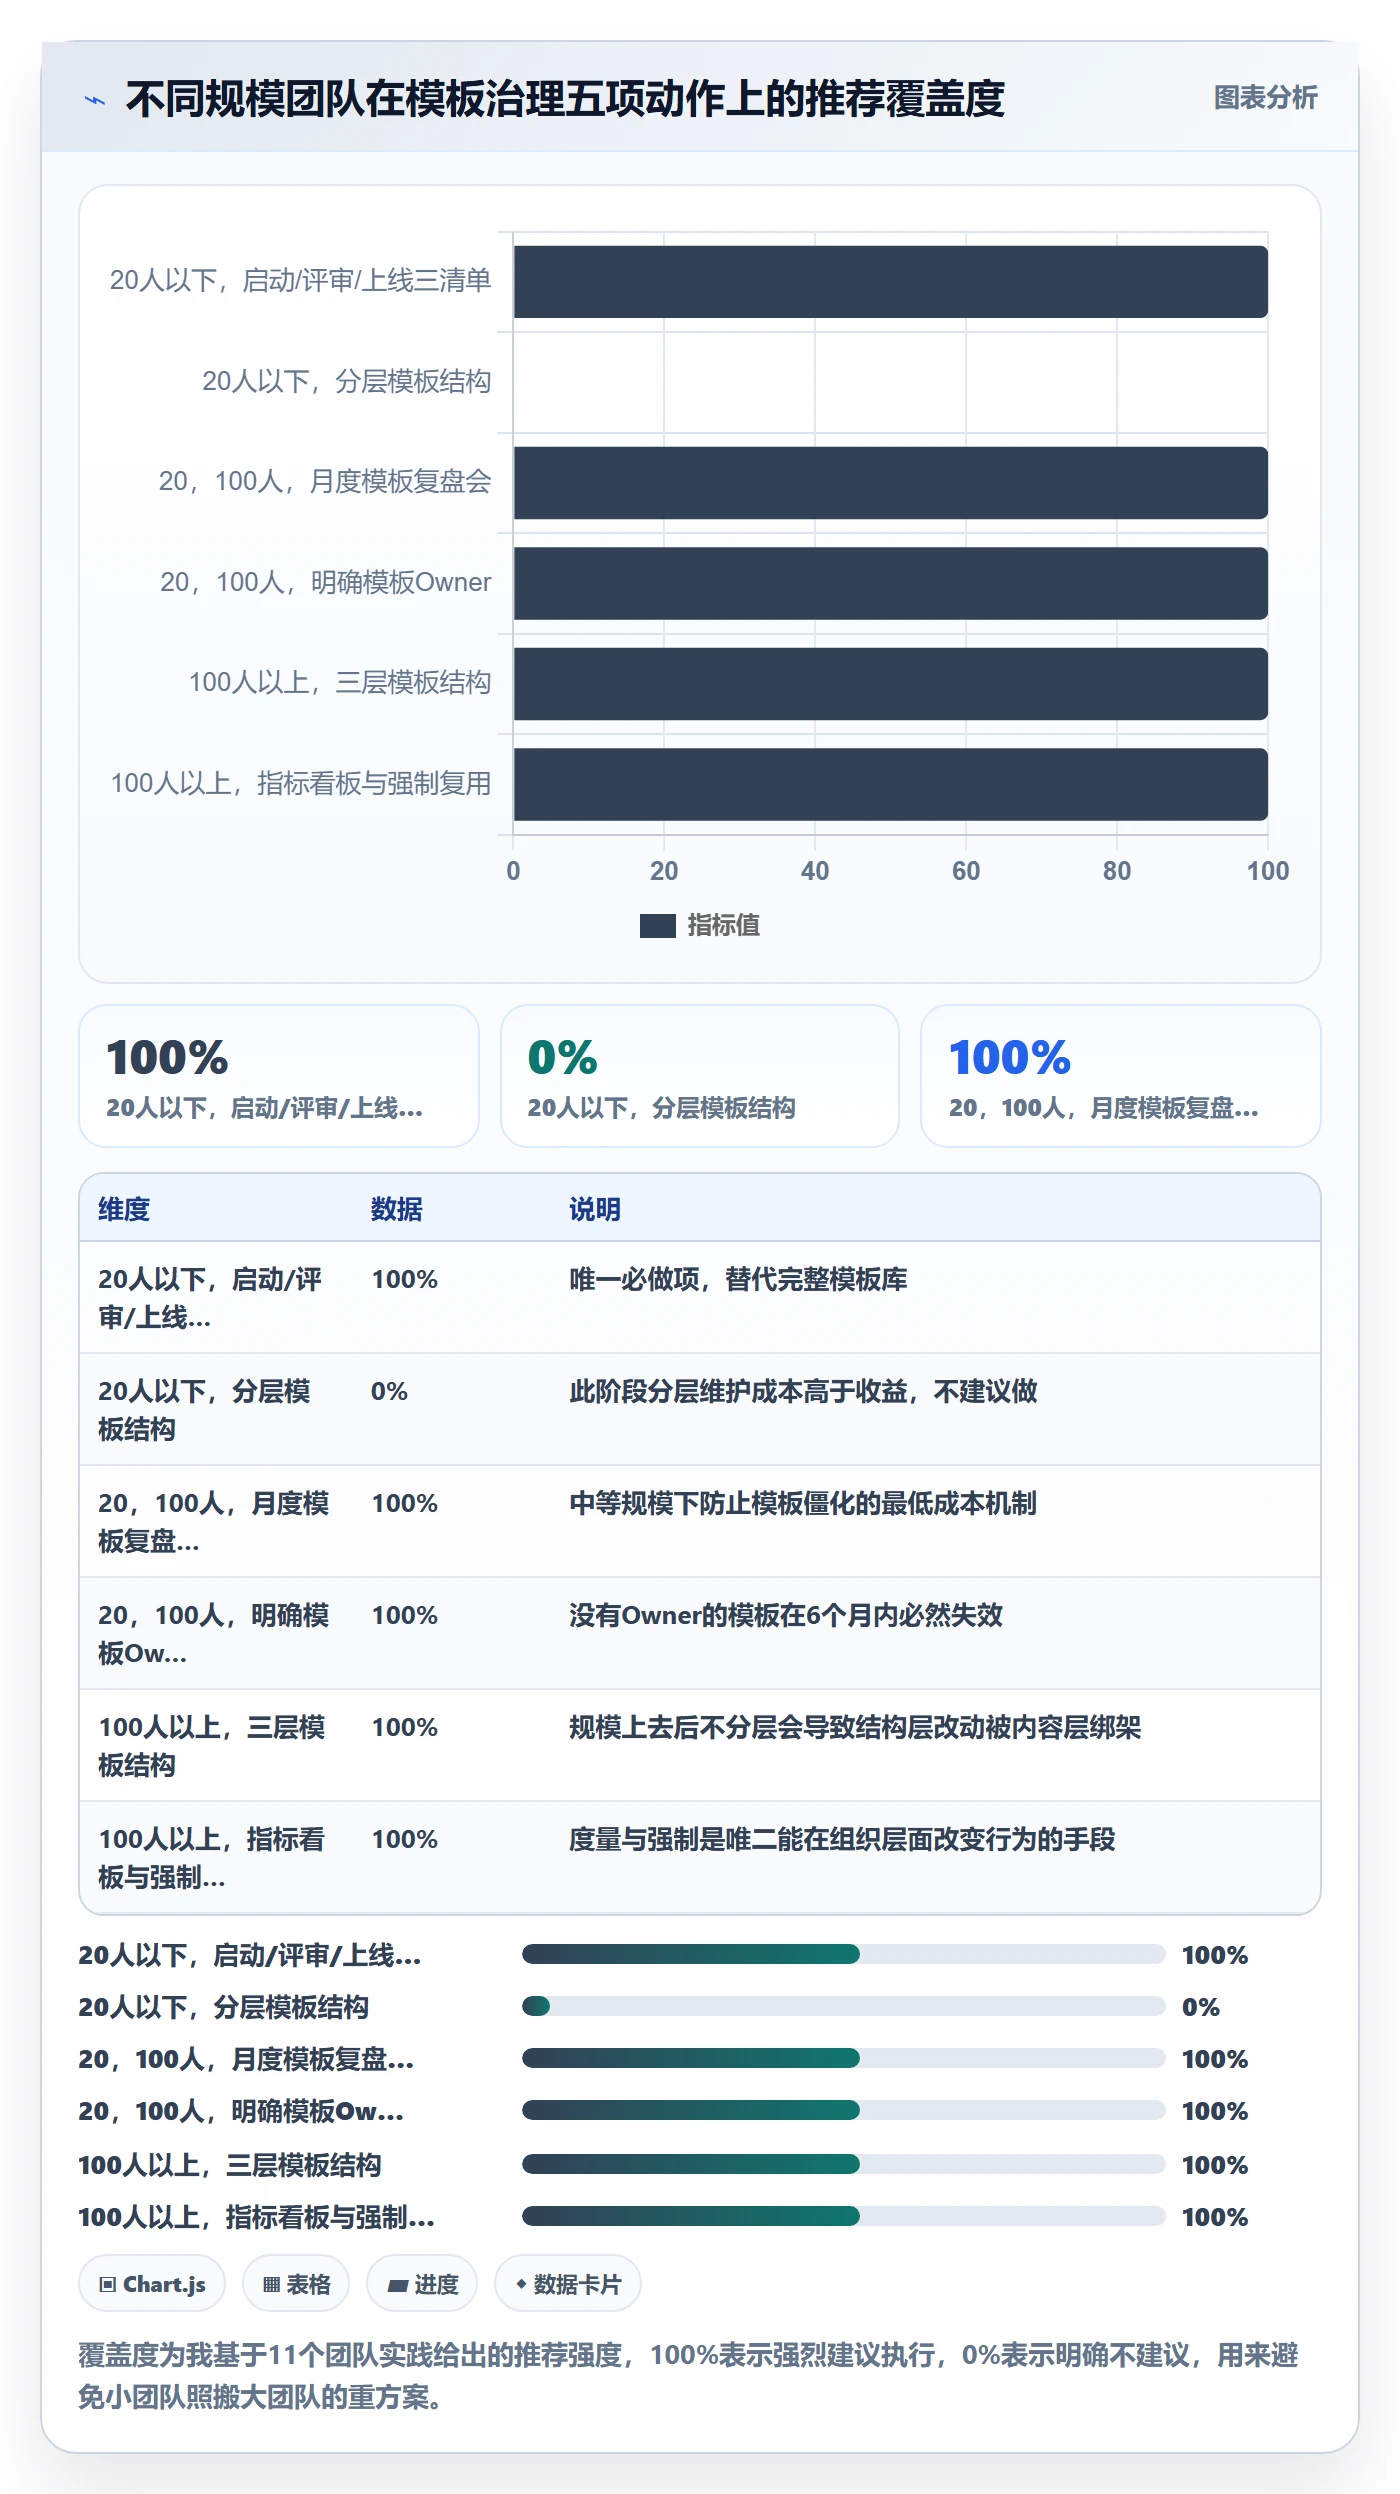Screen dimensions: 1400x2494
Task: Click the 20人以下，启动/评审/上线三清单 axis label
Action: coord(300,281)
